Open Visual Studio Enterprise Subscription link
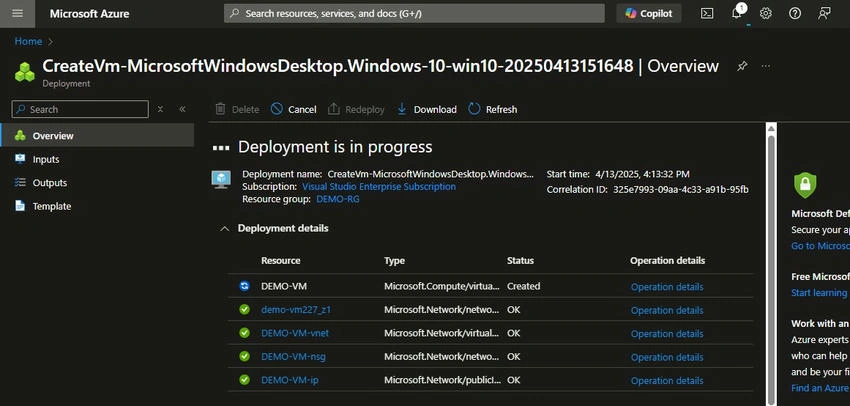 tap(378, 186)
